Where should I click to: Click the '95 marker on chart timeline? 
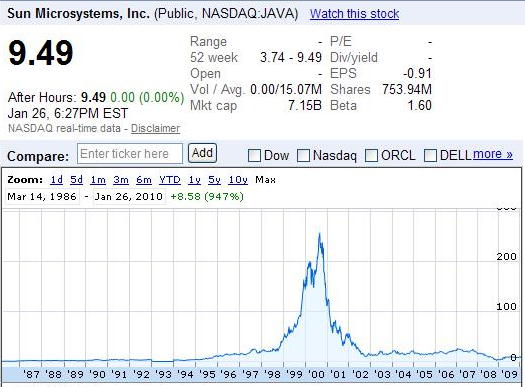tap(207, 374)
